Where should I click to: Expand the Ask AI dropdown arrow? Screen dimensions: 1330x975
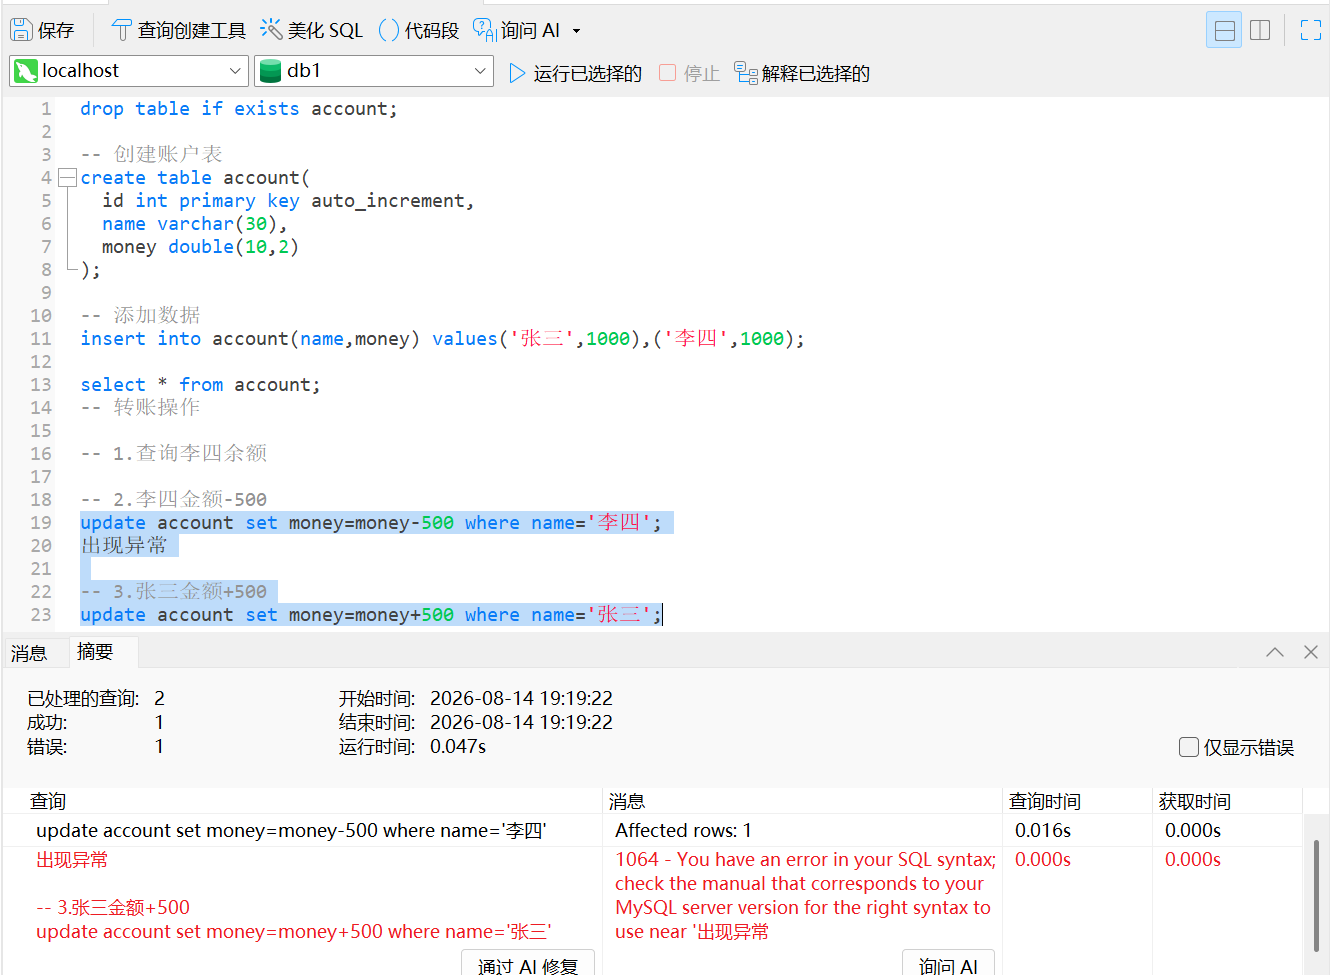pos(576,31)
